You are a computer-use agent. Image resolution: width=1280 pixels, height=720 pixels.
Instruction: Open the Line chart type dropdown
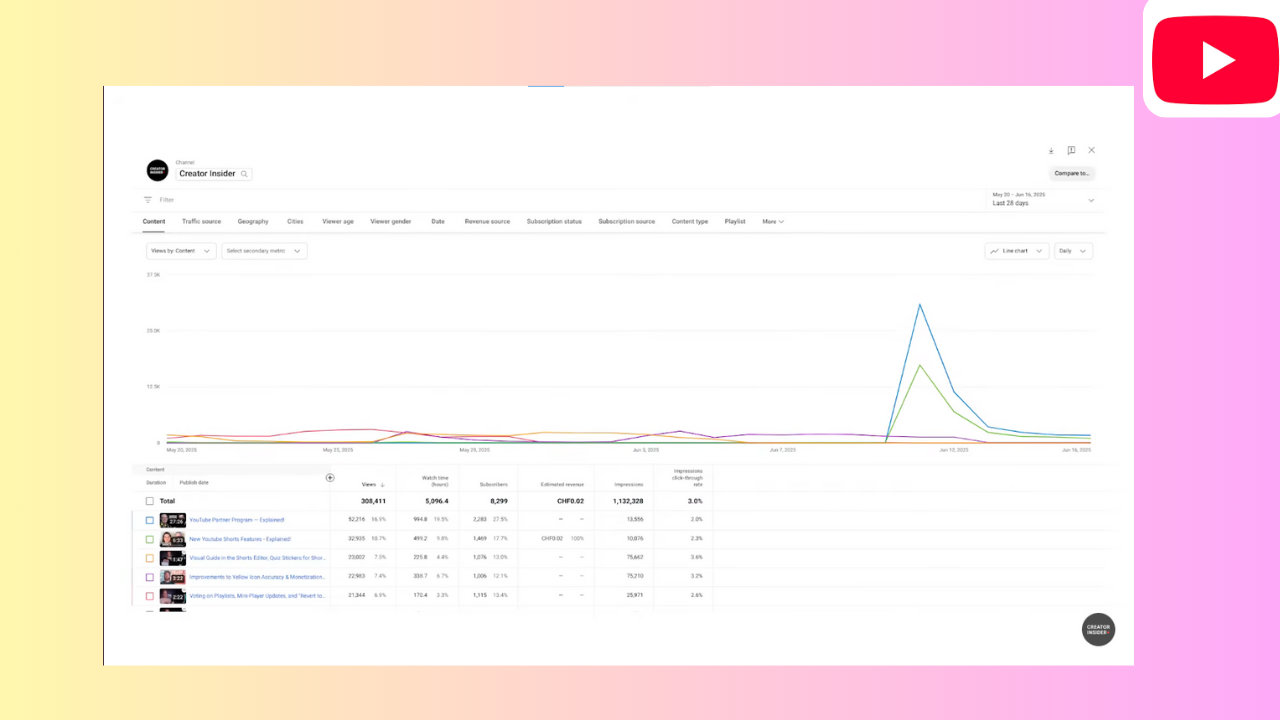[x=1016, y=251]
